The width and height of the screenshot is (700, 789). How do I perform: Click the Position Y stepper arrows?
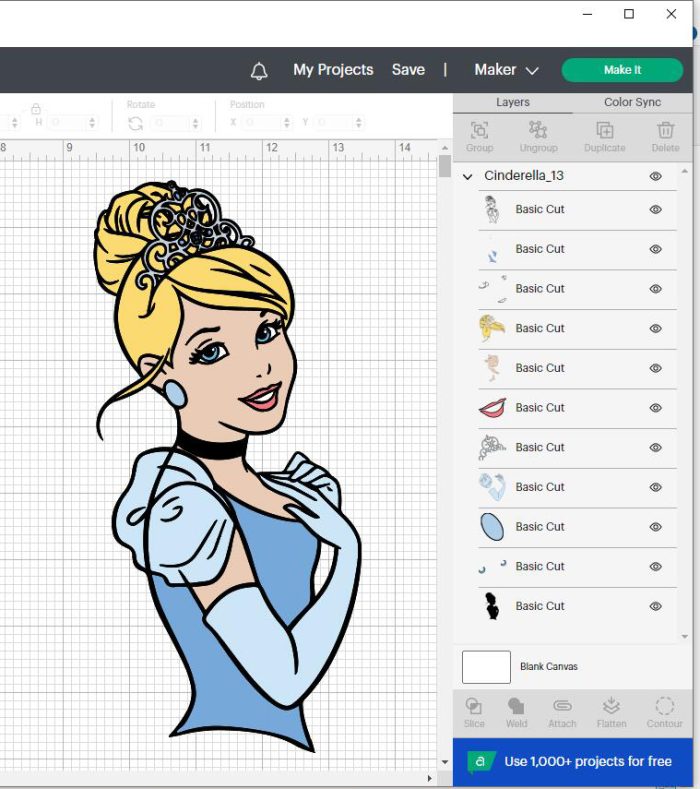point(358,122)
